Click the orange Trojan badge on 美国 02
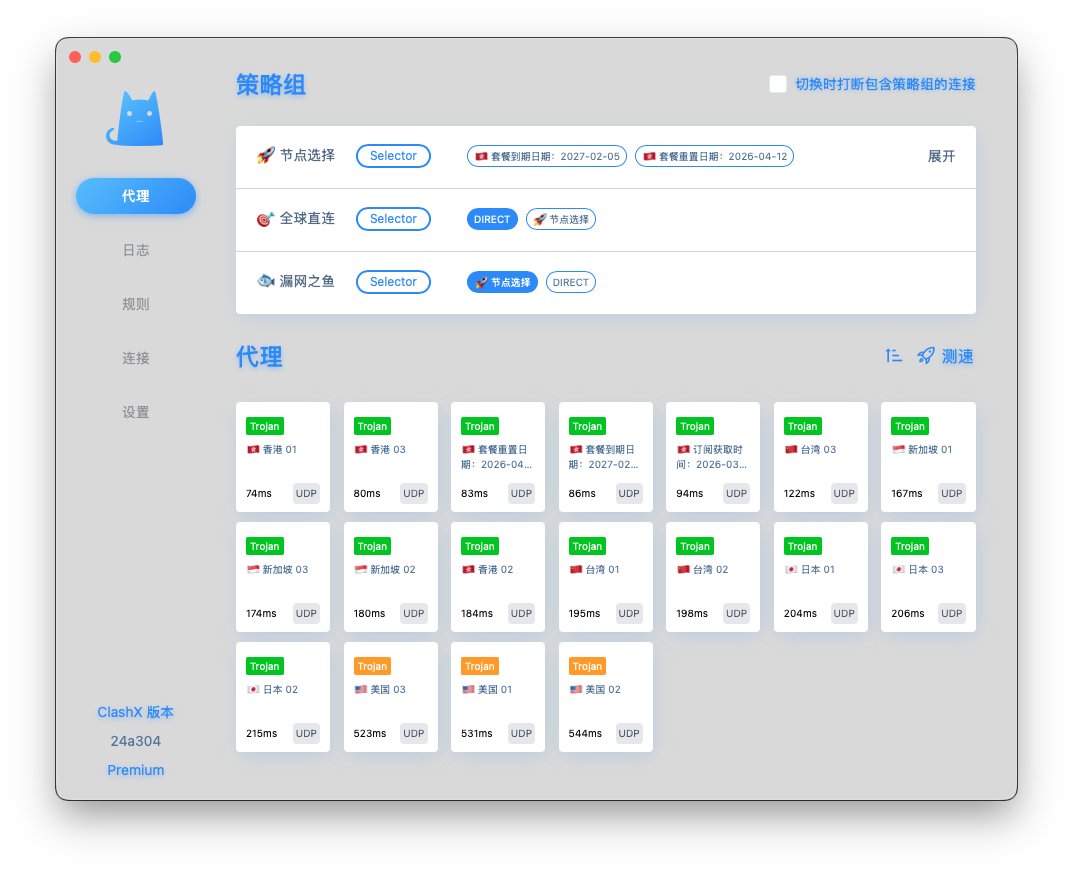This screenshot has width=1073, height=874. point(587,667)
